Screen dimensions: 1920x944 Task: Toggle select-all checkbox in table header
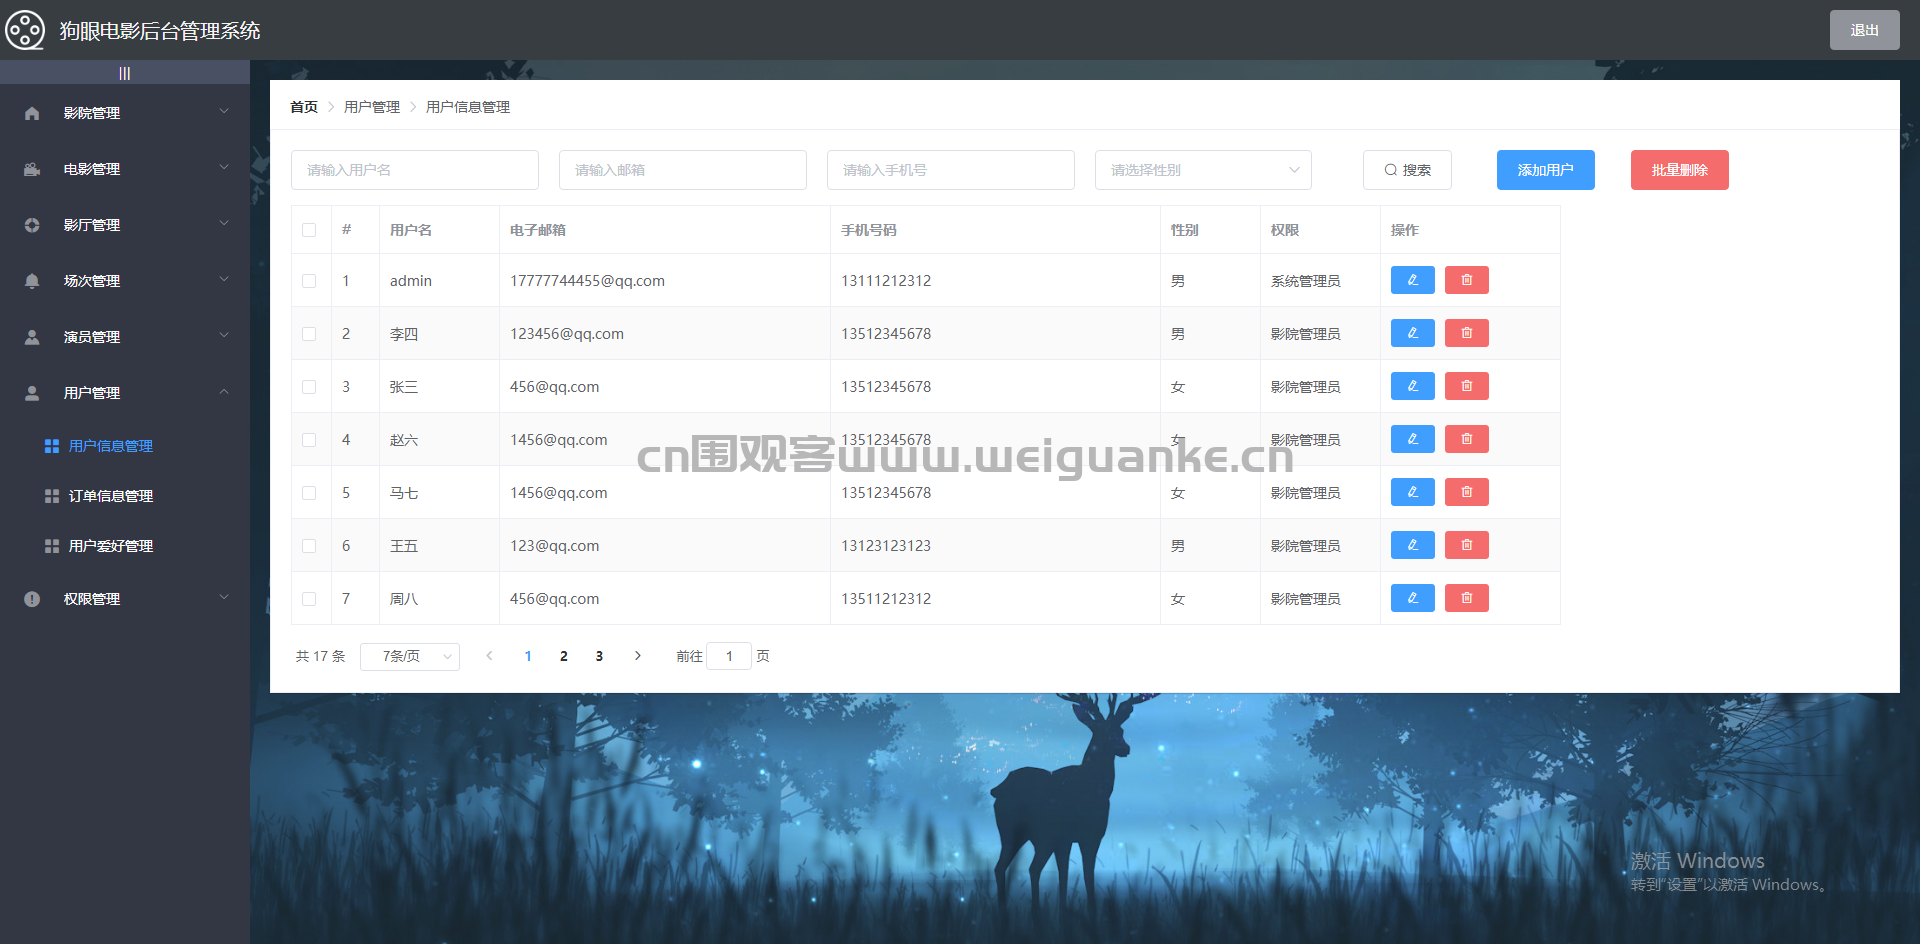[309, 230]
